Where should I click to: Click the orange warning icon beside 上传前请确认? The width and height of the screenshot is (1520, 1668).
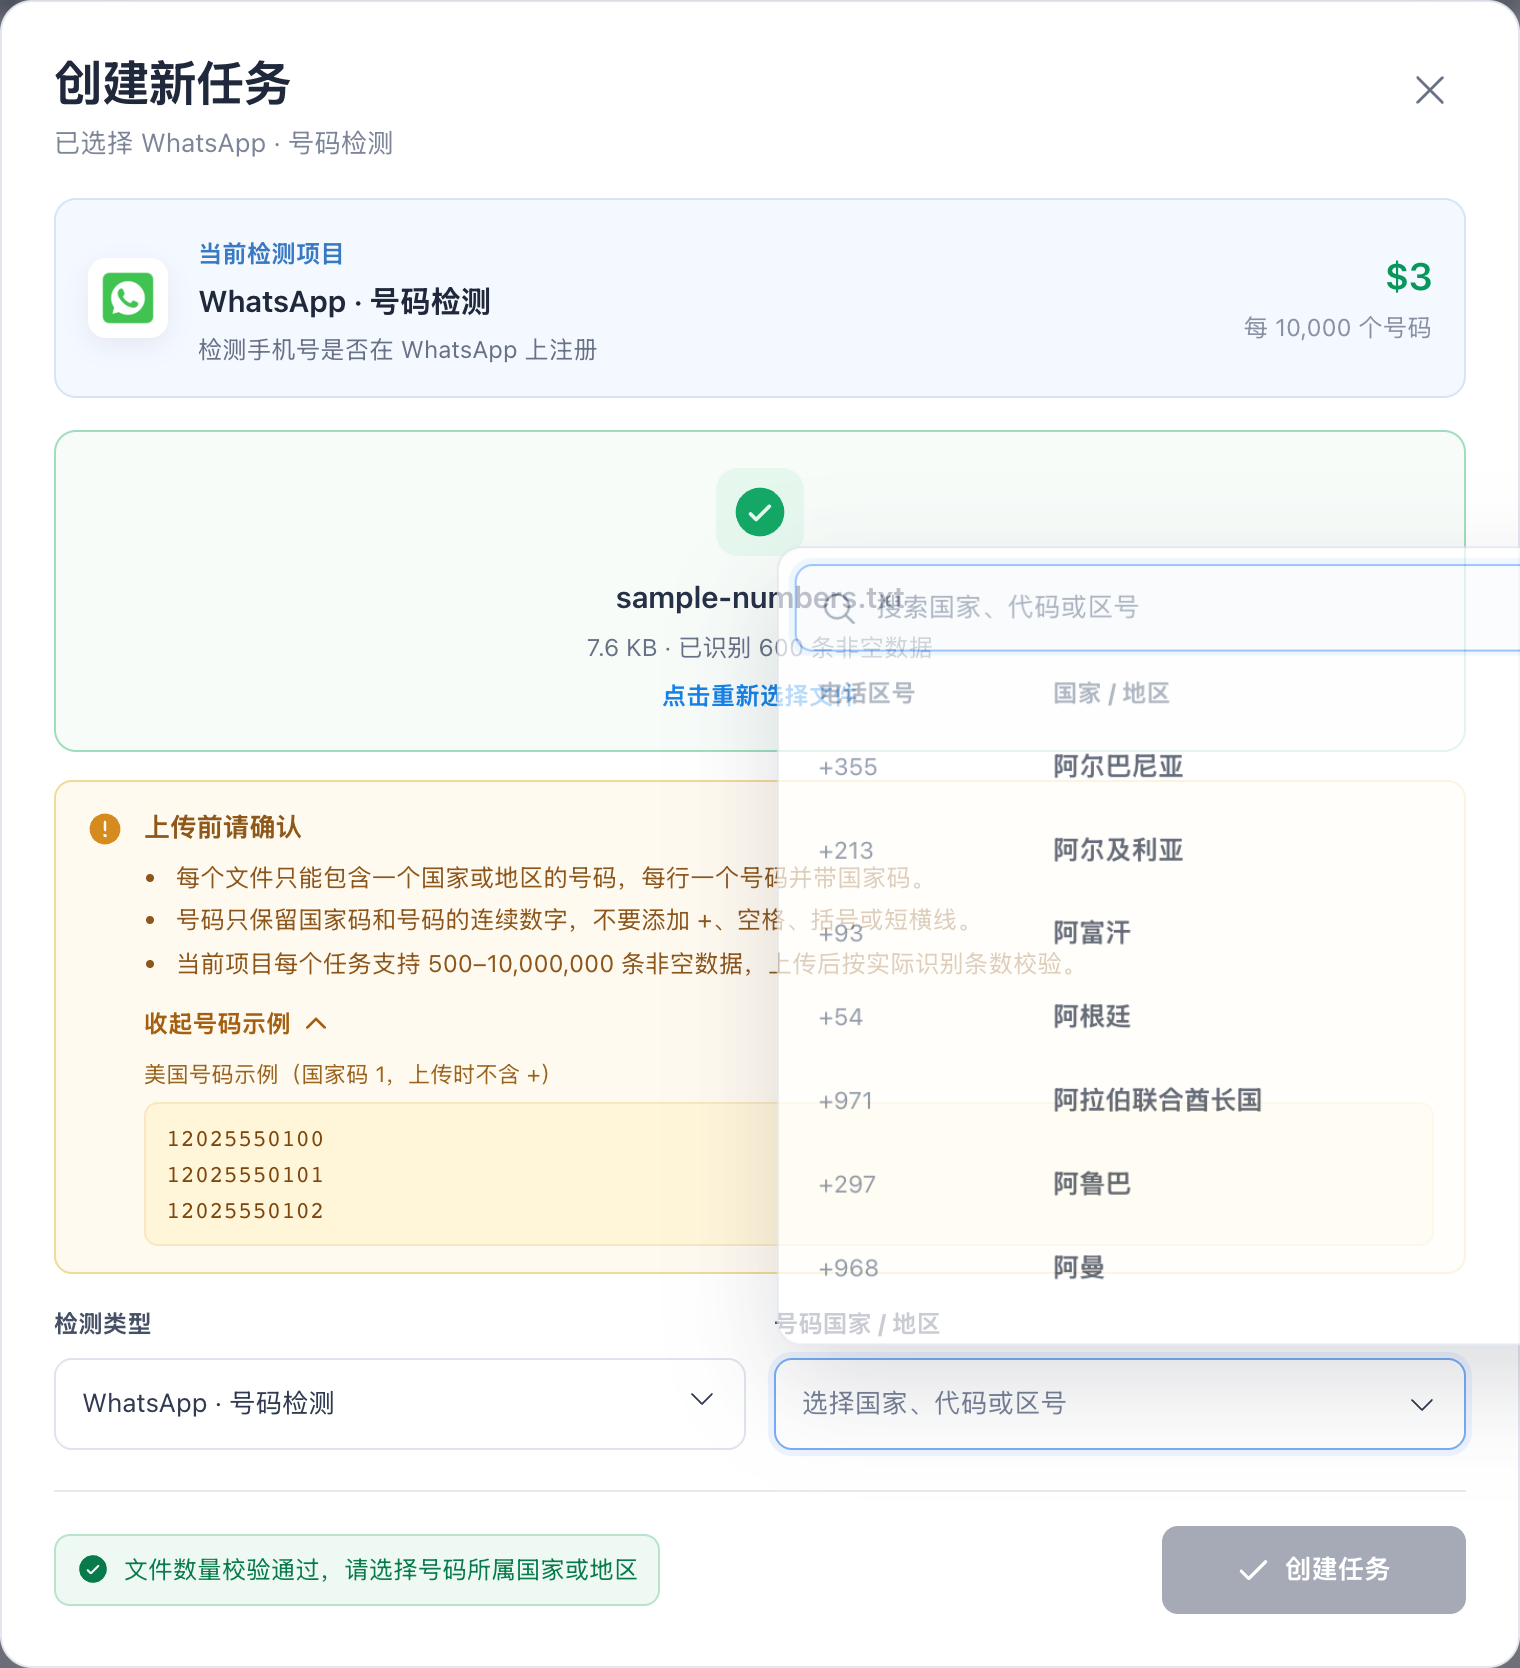point(105,828)
